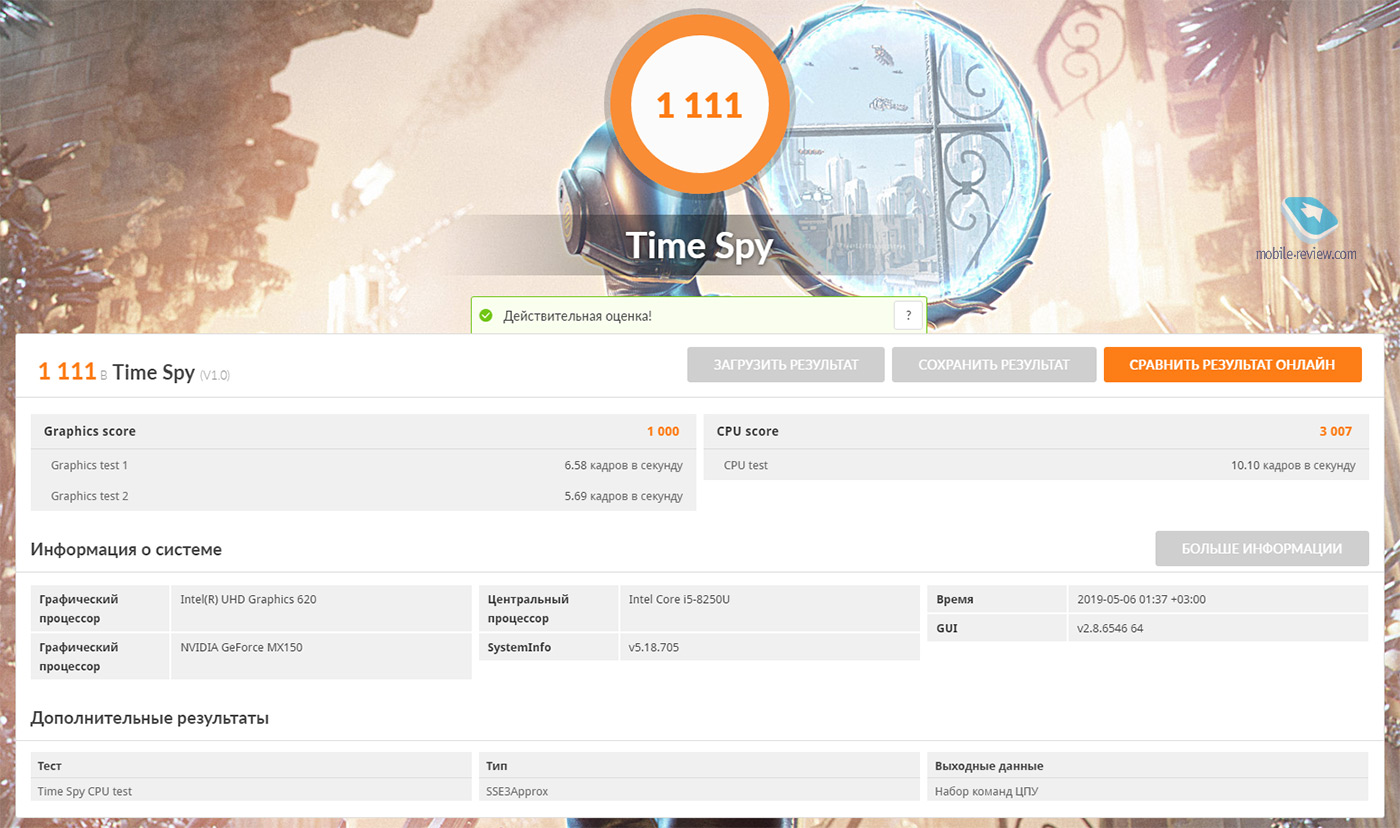Select the Graphics test 1 row label
Screen dimensions: 1400x828
(x=90, y=465)
